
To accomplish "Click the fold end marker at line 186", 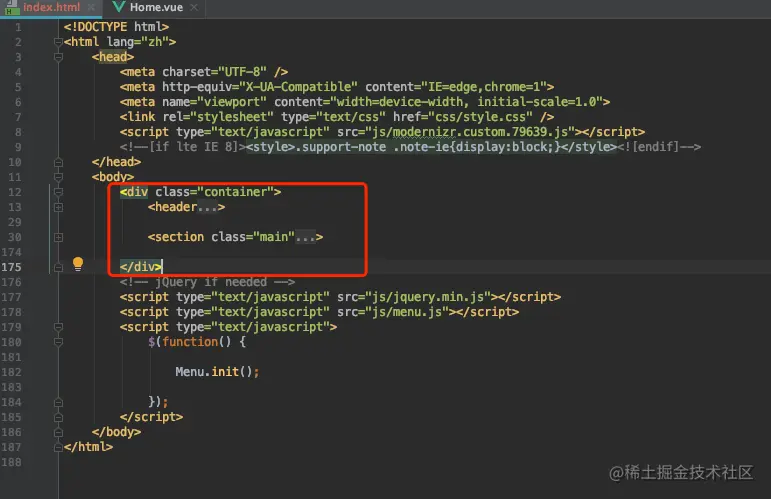I will pyautogui.click(x=58, y=432).
